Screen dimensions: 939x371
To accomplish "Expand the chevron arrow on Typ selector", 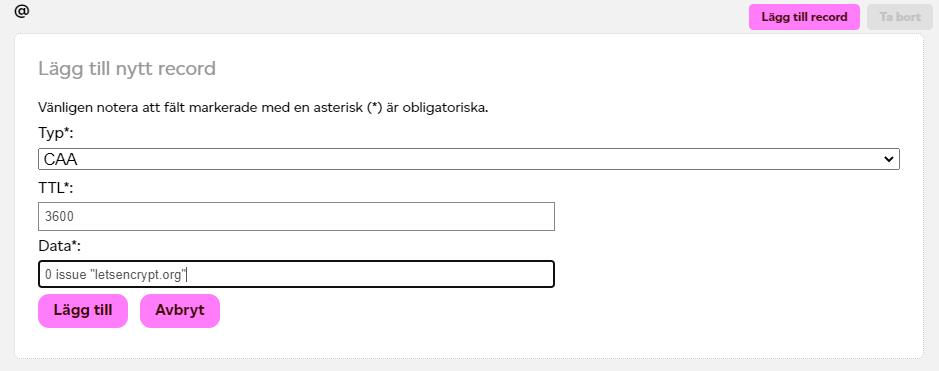I will pyautogui.click(x=888, y=159).
